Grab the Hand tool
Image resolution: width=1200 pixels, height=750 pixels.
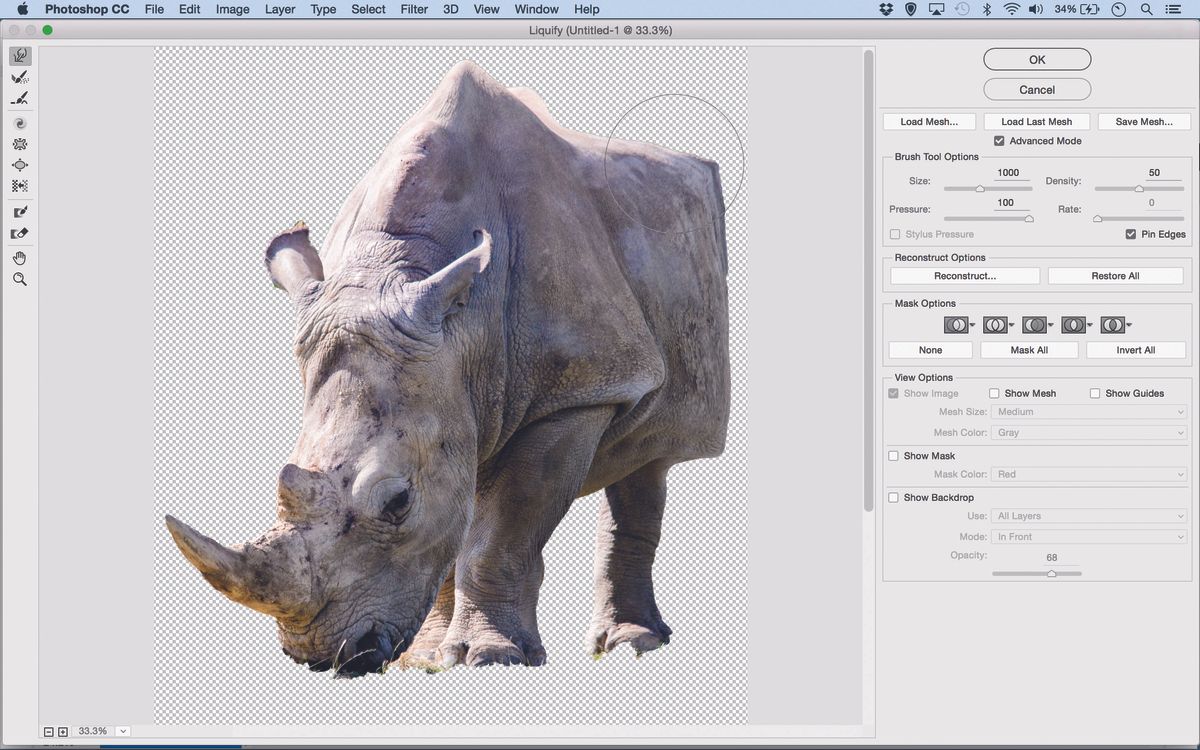(x=20, y=257)
